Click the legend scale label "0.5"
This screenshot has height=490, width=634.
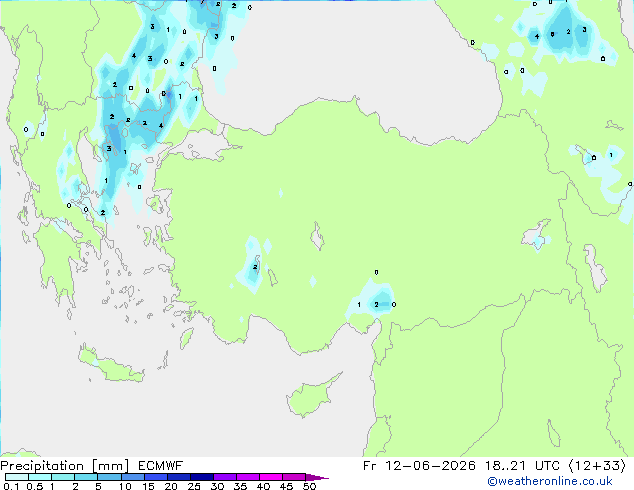(34, 486)
